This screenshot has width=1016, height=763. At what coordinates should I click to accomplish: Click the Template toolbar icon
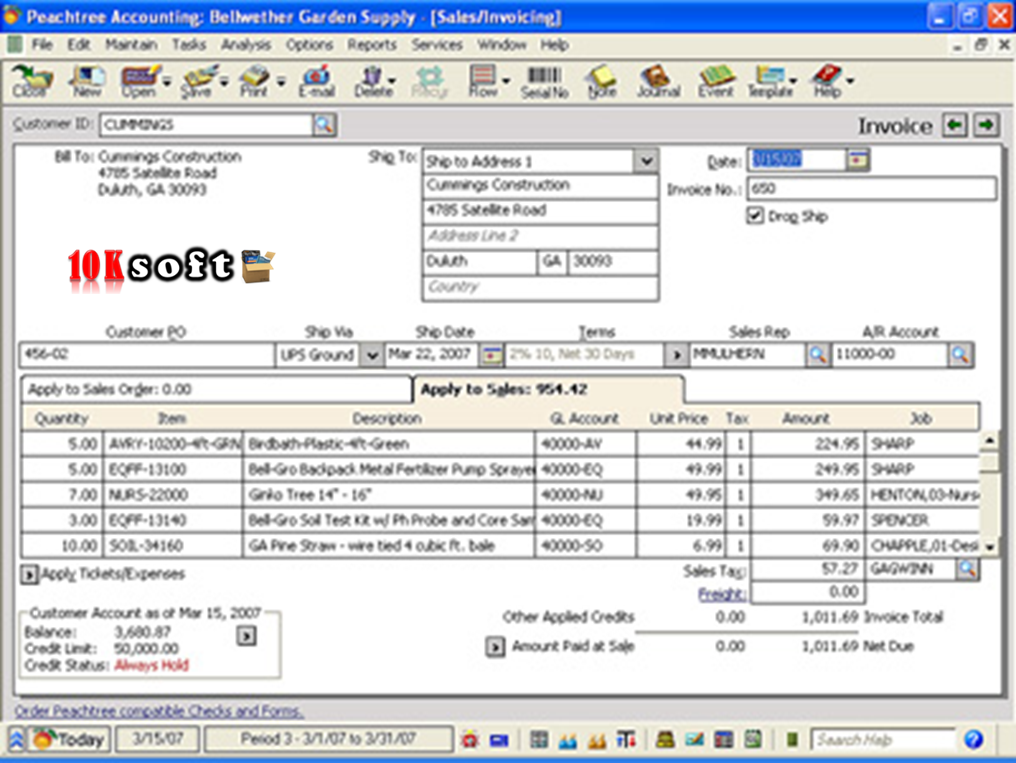(770, 82)
